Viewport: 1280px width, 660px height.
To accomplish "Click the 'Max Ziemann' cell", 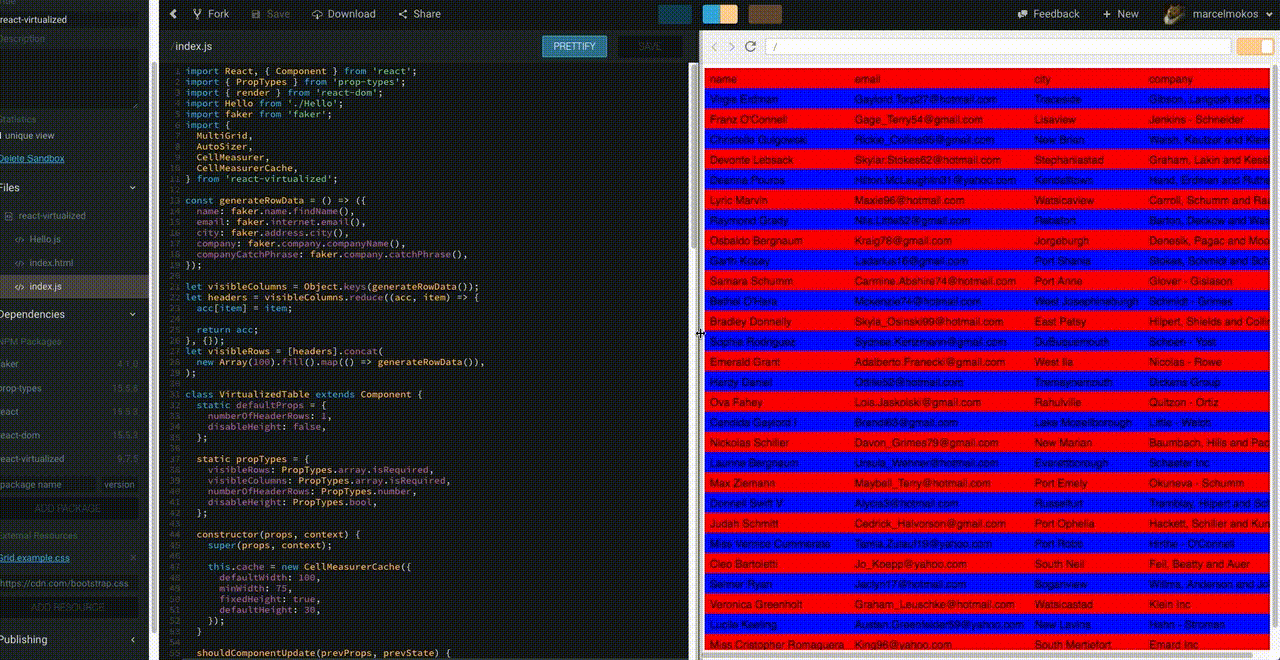I will click(741, 483).
